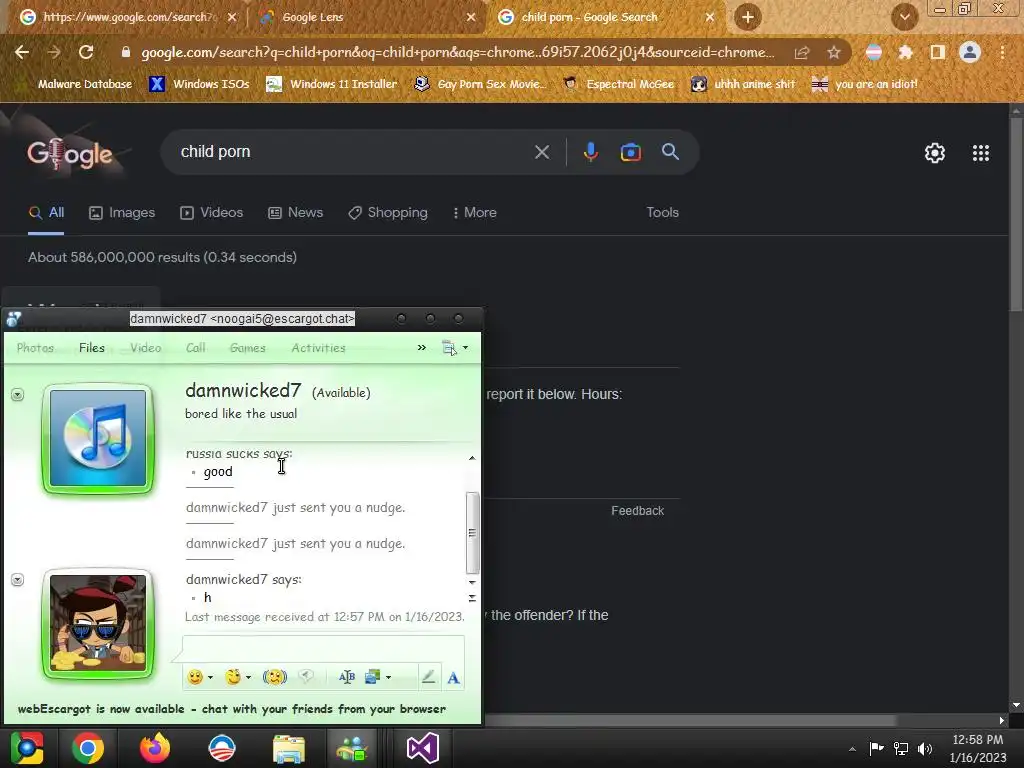Open the Espectral McGee bookmark
The height and width of the screenshot is (768, 1024).
(618, 84)
